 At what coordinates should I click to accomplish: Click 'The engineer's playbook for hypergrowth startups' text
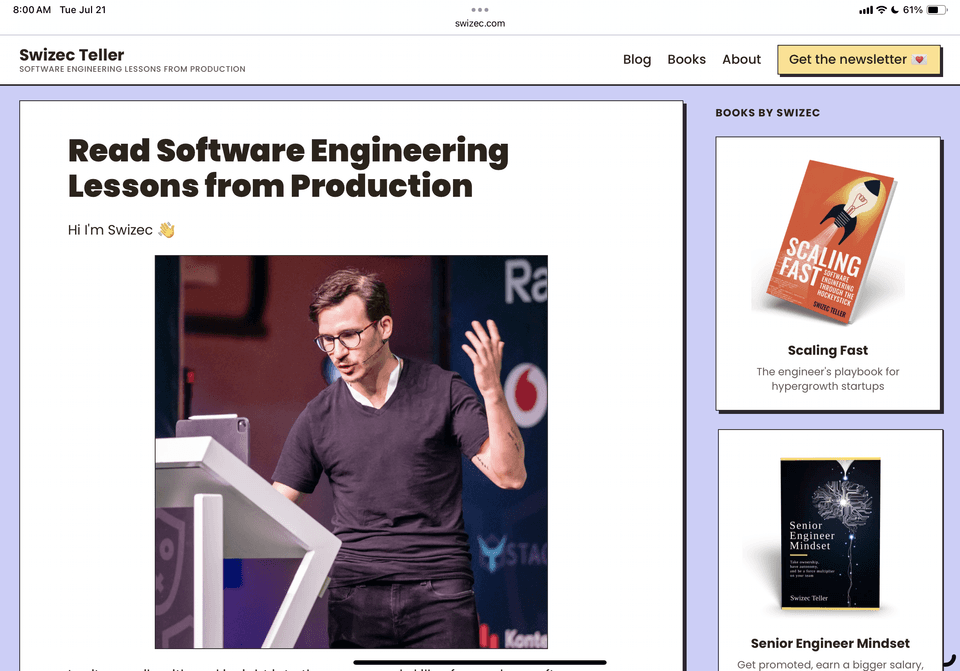(x=828, y=378)
